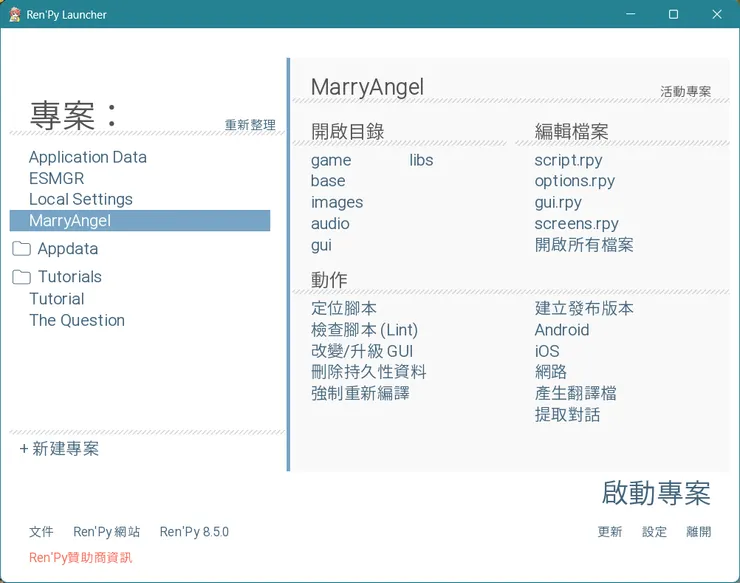Screen dimensions: 740x583
Task: Click 更新 to update Ren'Py
Action: 610,532
